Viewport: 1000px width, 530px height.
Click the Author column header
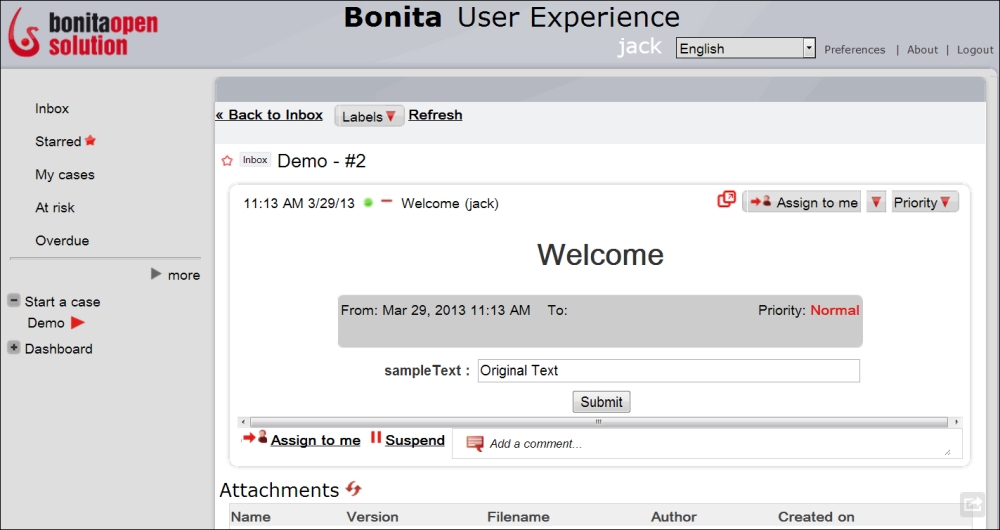tap(673, 517)
